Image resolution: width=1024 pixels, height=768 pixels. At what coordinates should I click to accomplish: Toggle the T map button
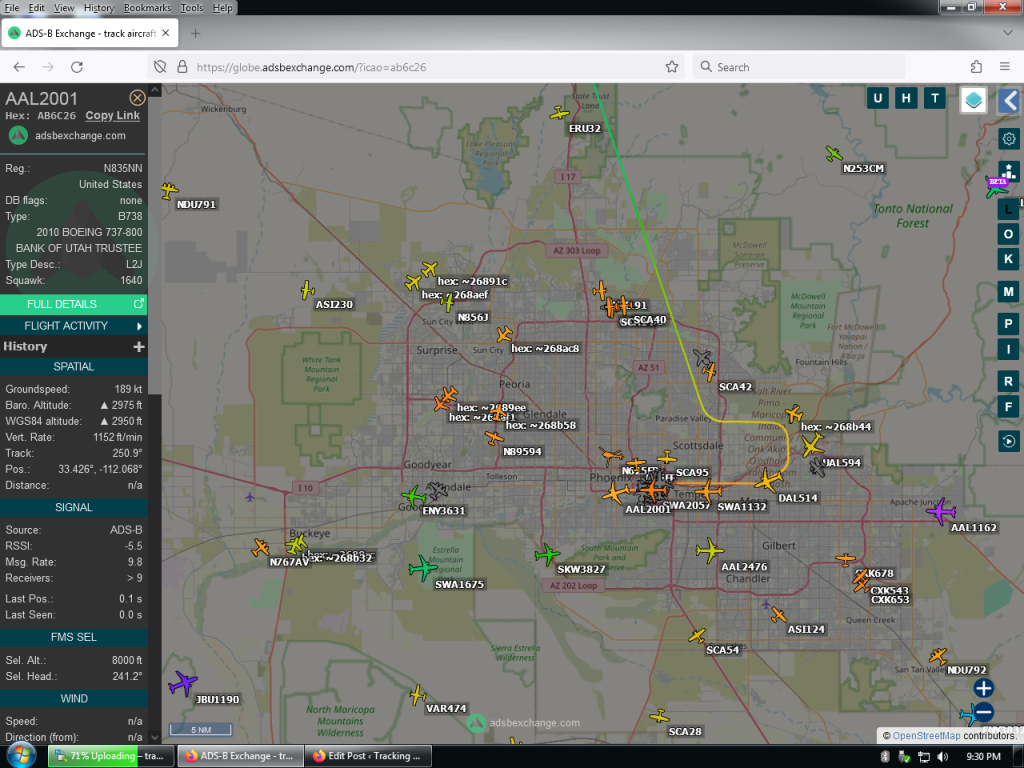point(935,99)
